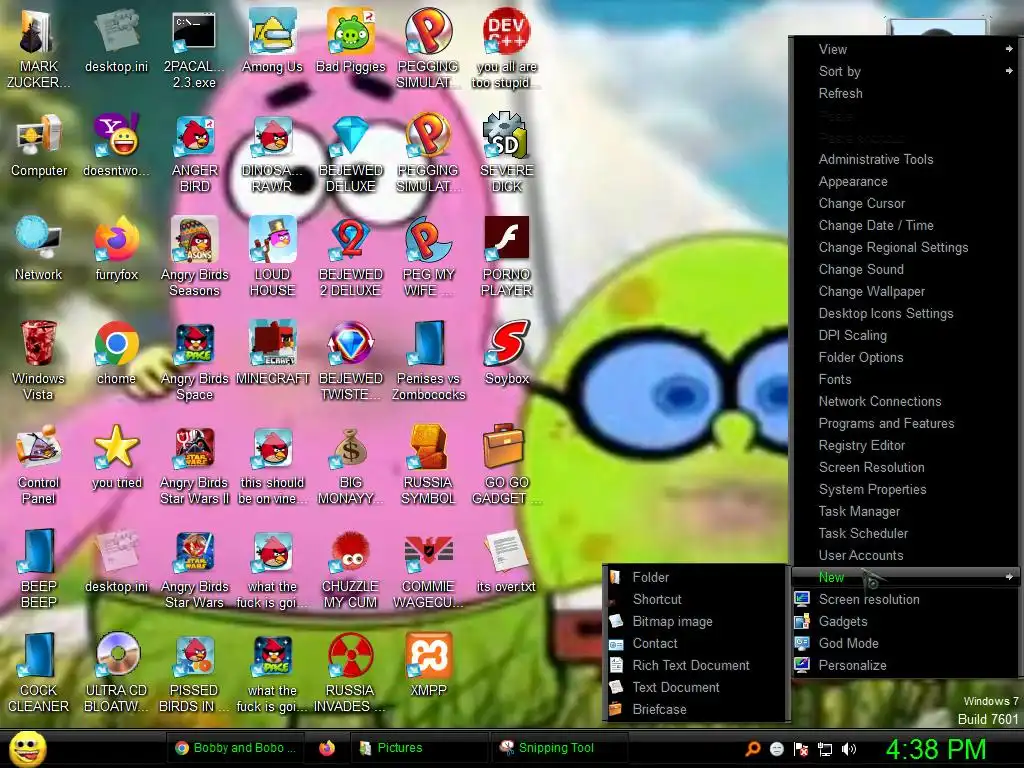Click the 4:38 PM taskbar clock

(936, 749)
